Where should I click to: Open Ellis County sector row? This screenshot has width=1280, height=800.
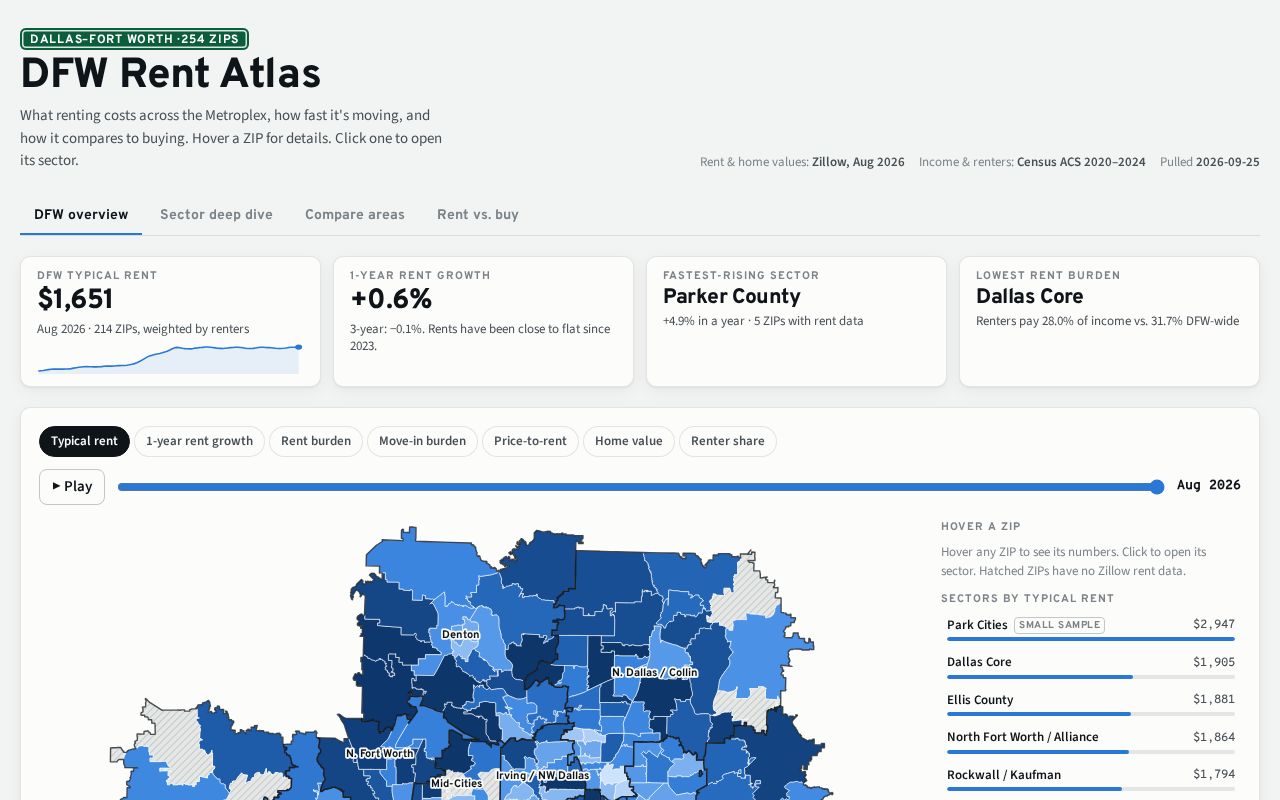tap(1091, 703)
